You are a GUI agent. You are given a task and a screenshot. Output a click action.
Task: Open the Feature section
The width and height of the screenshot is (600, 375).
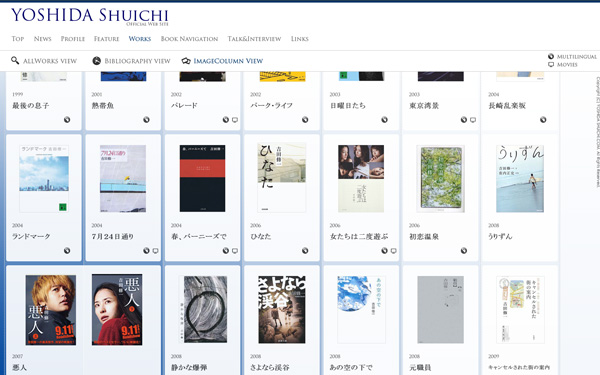[106, 39]
